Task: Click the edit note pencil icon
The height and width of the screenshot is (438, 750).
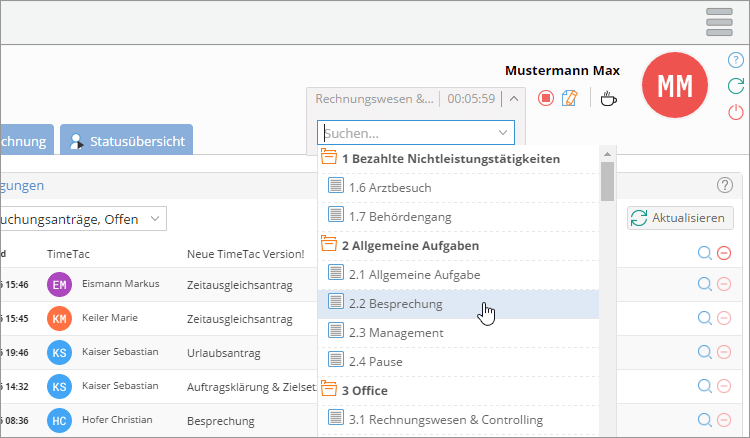Action: click(x=570, y=98)
